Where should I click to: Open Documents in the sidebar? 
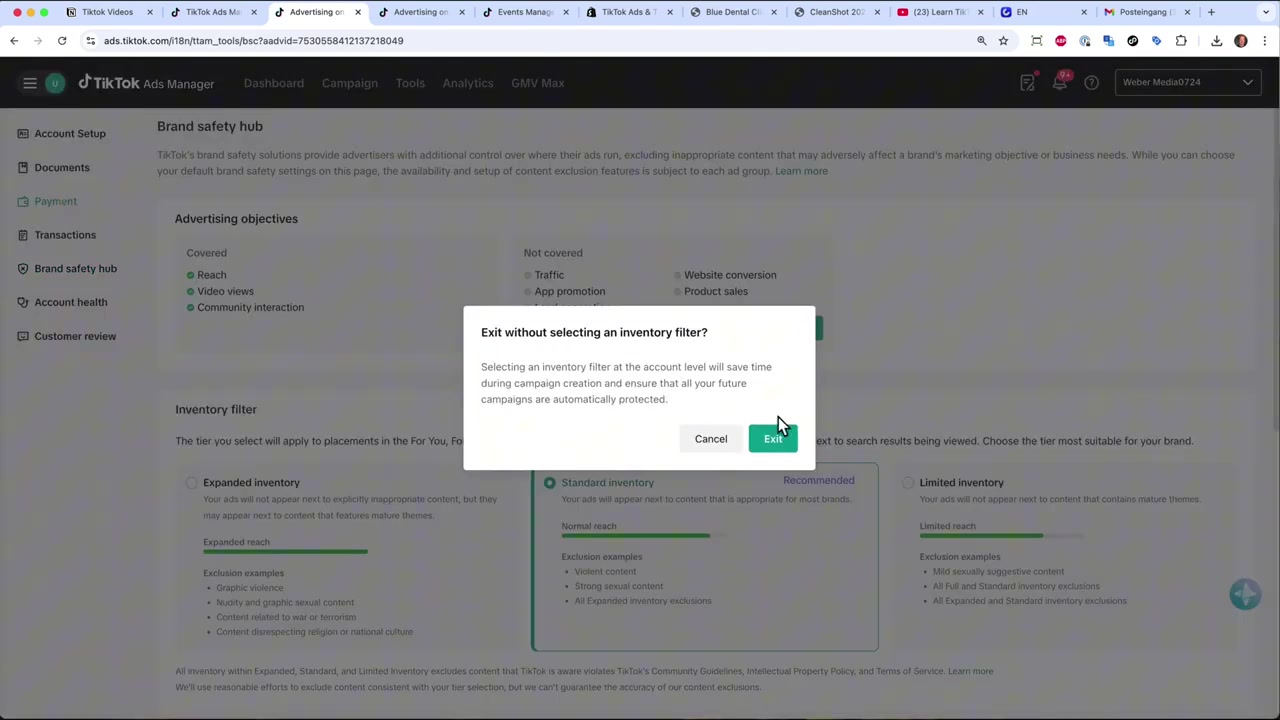(62, 167)
